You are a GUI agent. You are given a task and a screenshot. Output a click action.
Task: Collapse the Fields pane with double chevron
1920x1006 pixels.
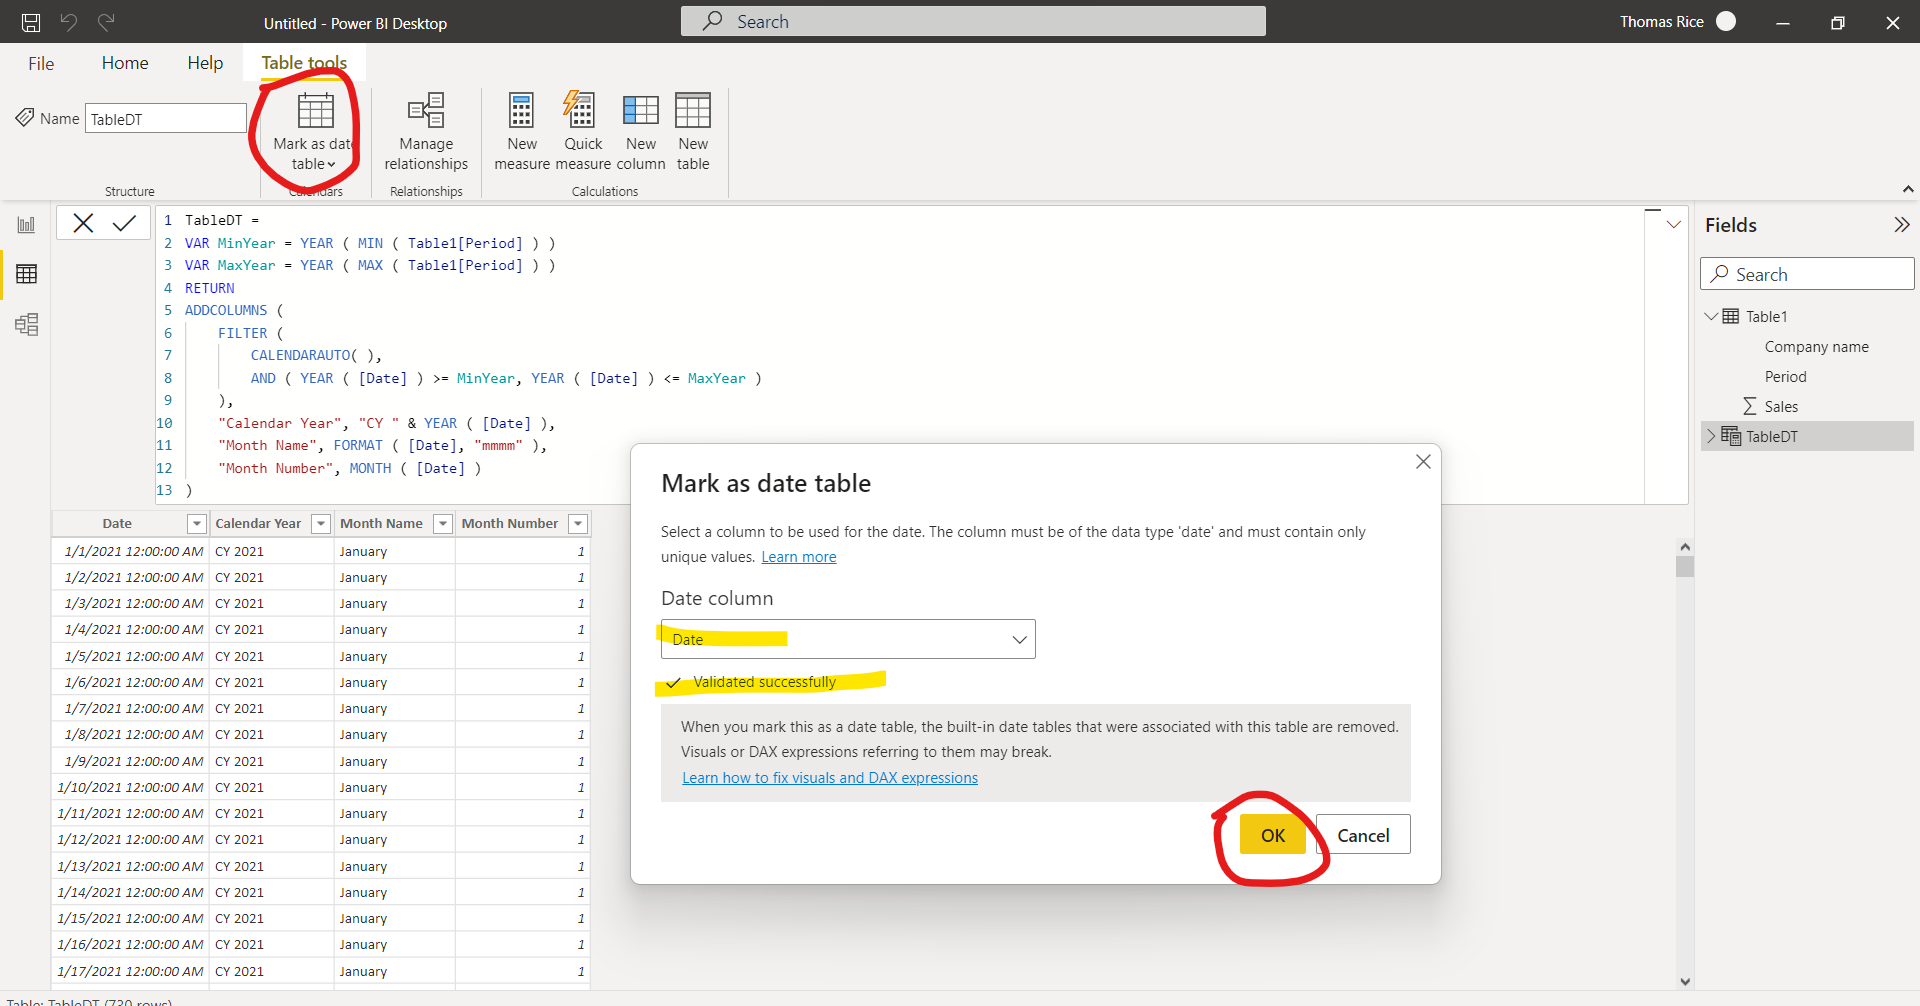[x=1901, y=225]
